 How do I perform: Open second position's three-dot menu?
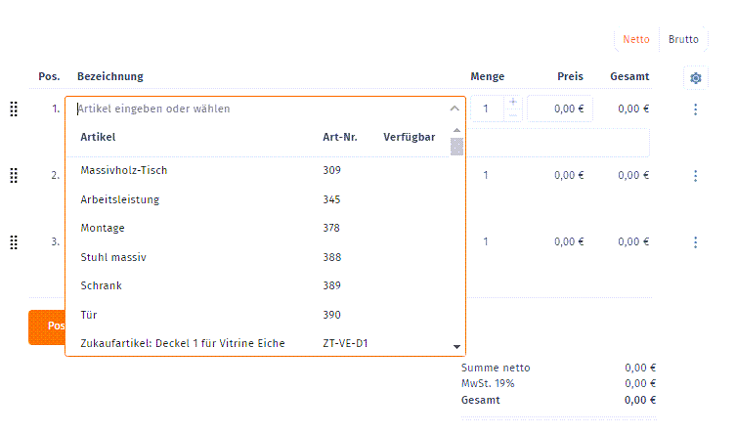[x=695, y=176]
